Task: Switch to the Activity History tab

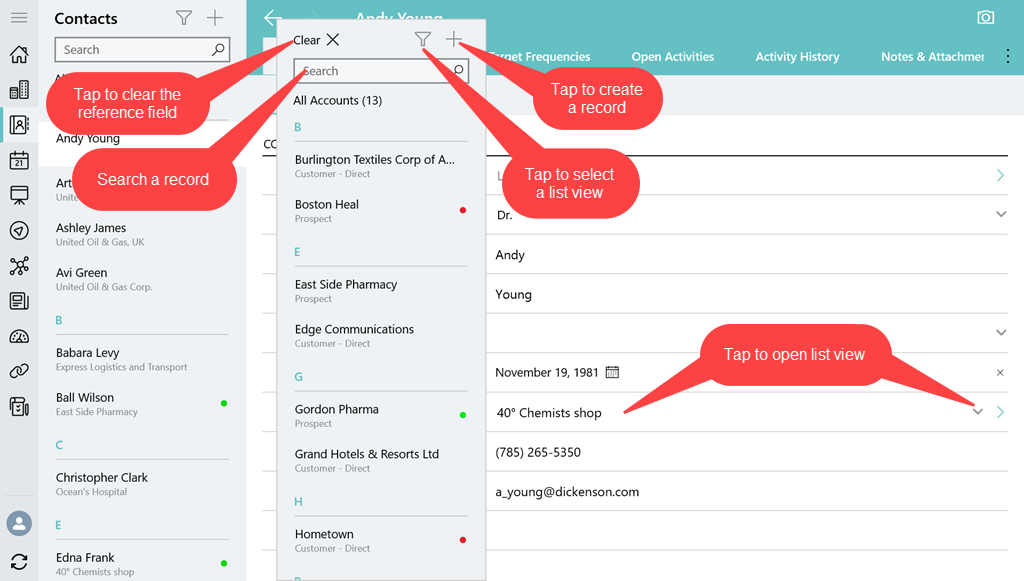Action: point(797,57)
